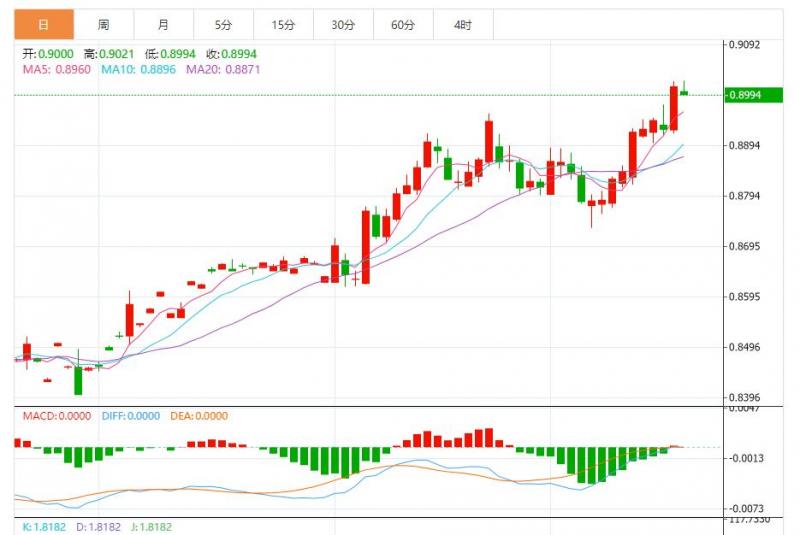
Task: Select the 4时 timeframe tab
Action: coord(463,24)
